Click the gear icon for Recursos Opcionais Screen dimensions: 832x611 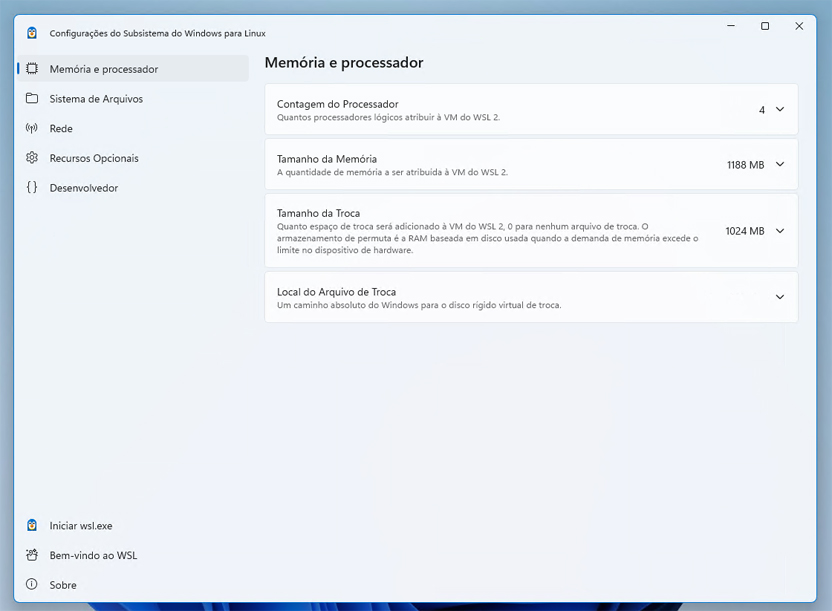pos(32,158)
